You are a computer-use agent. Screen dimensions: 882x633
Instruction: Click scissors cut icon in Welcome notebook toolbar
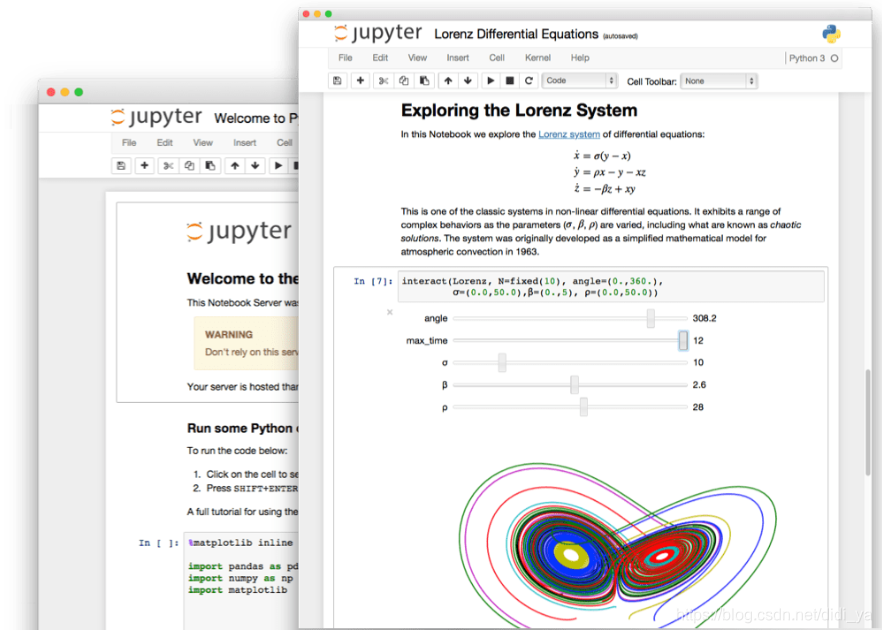click(x=168, y=165)
